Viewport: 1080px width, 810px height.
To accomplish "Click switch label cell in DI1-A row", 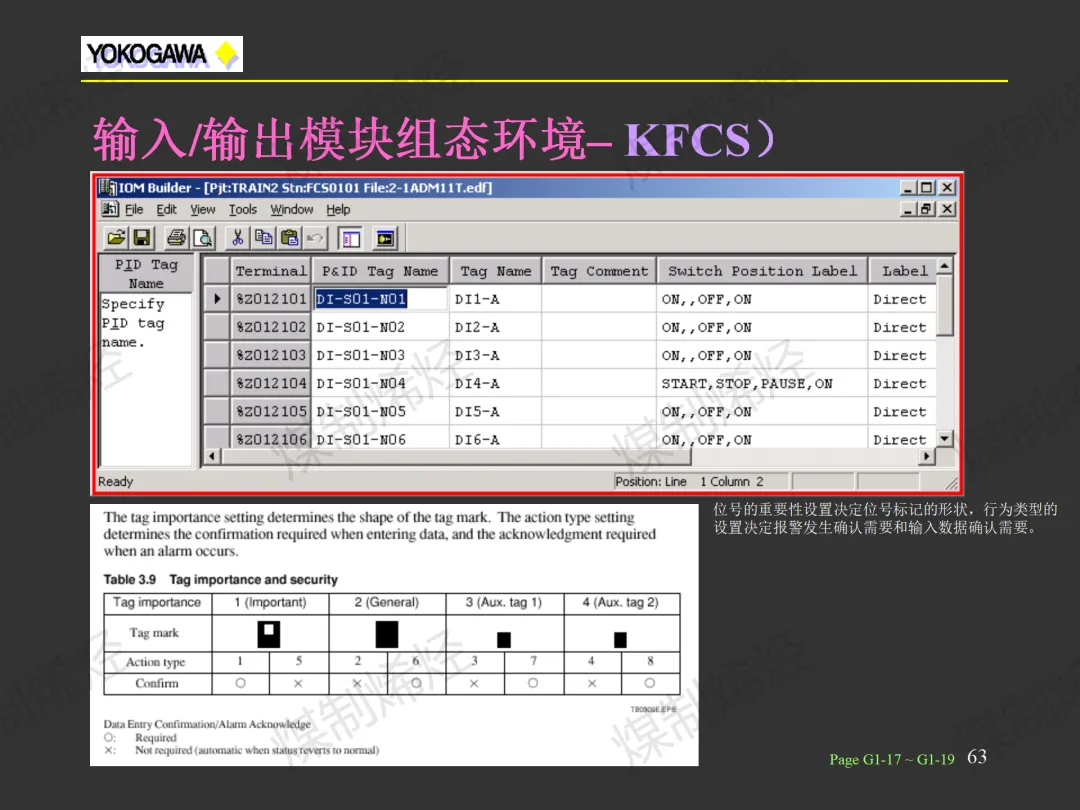I will [x=762, y=299].
